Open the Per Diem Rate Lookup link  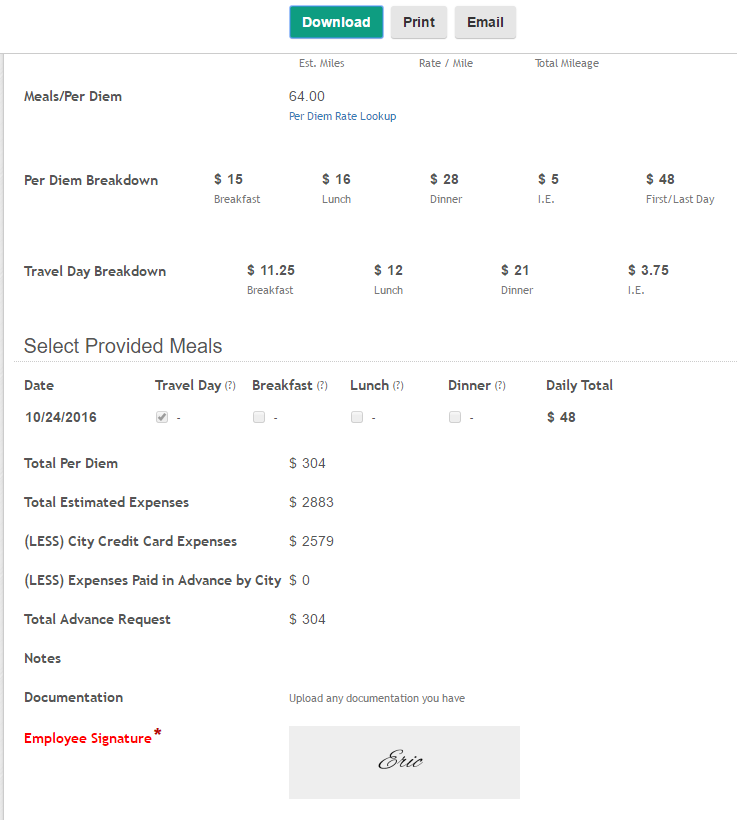coord(342,116)
